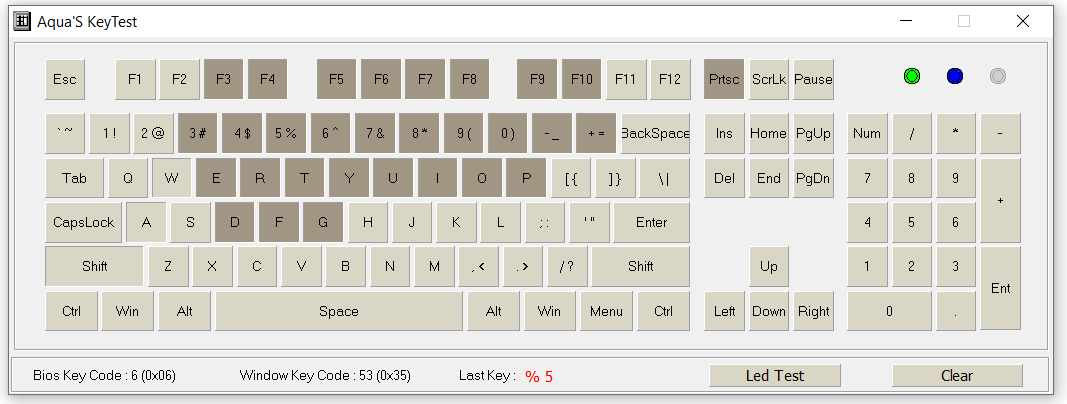
Task: Click the Down arrow key
Action: click(x=769, y=312)
